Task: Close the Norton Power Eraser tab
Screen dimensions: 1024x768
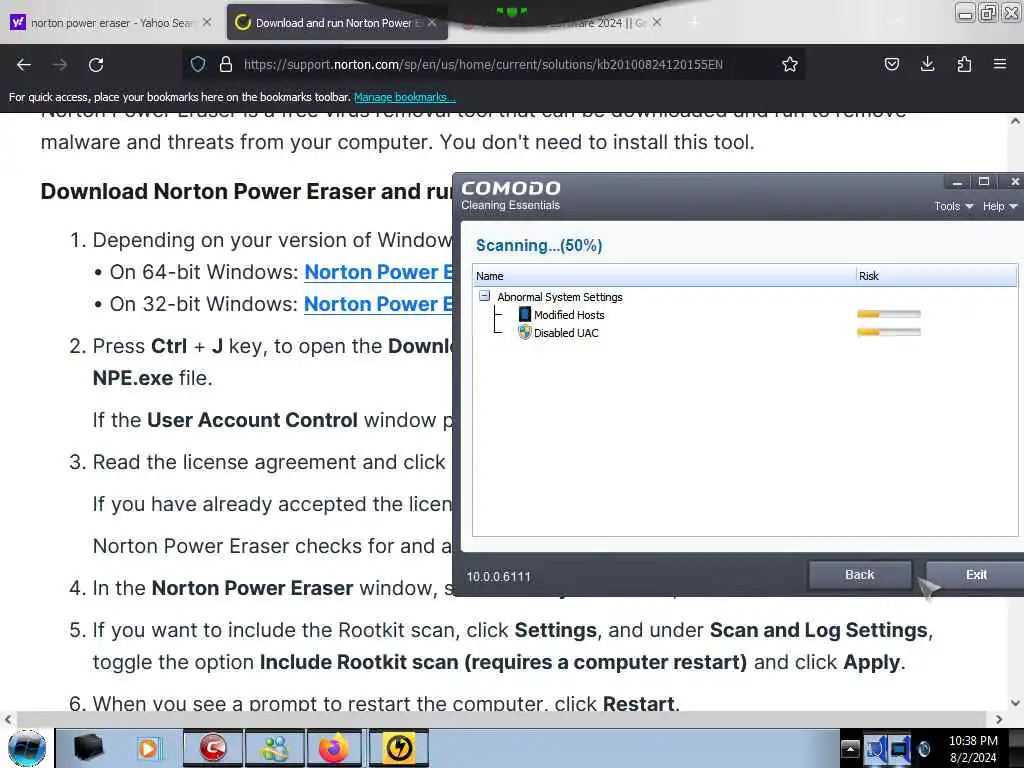Action: 432,22
